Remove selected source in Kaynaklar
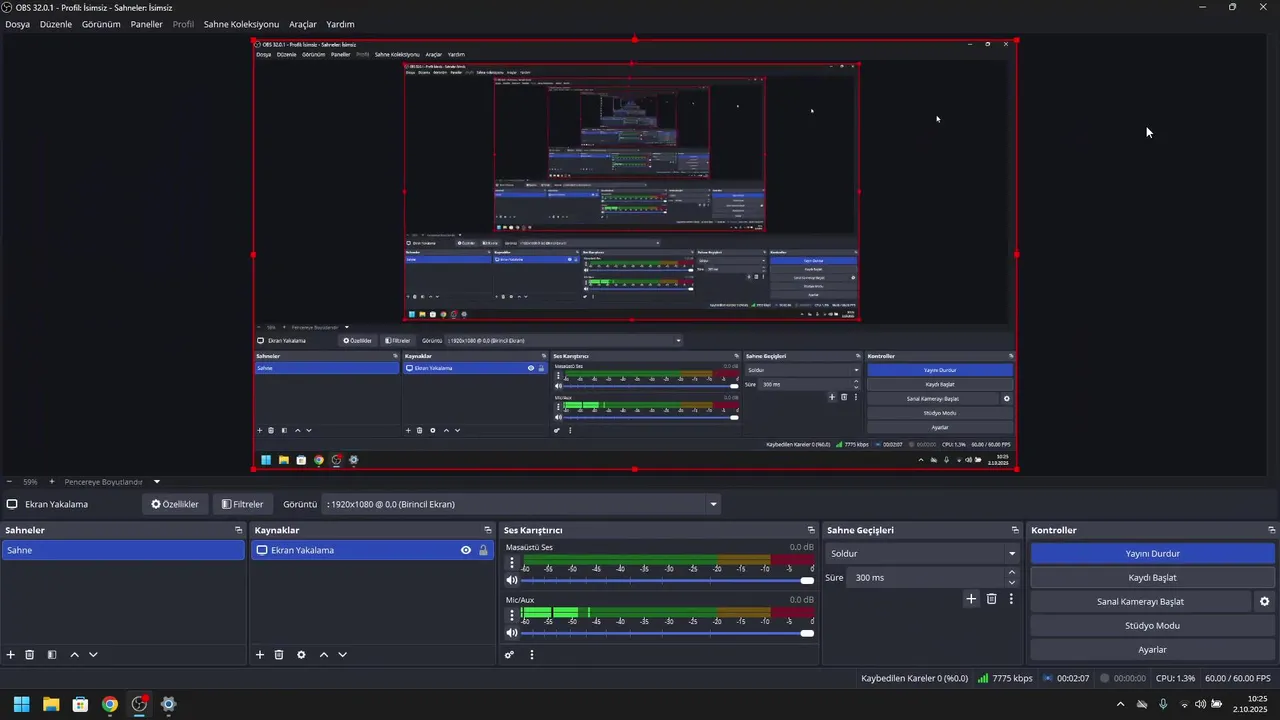 pyautogui.click(x=279, y=655)
